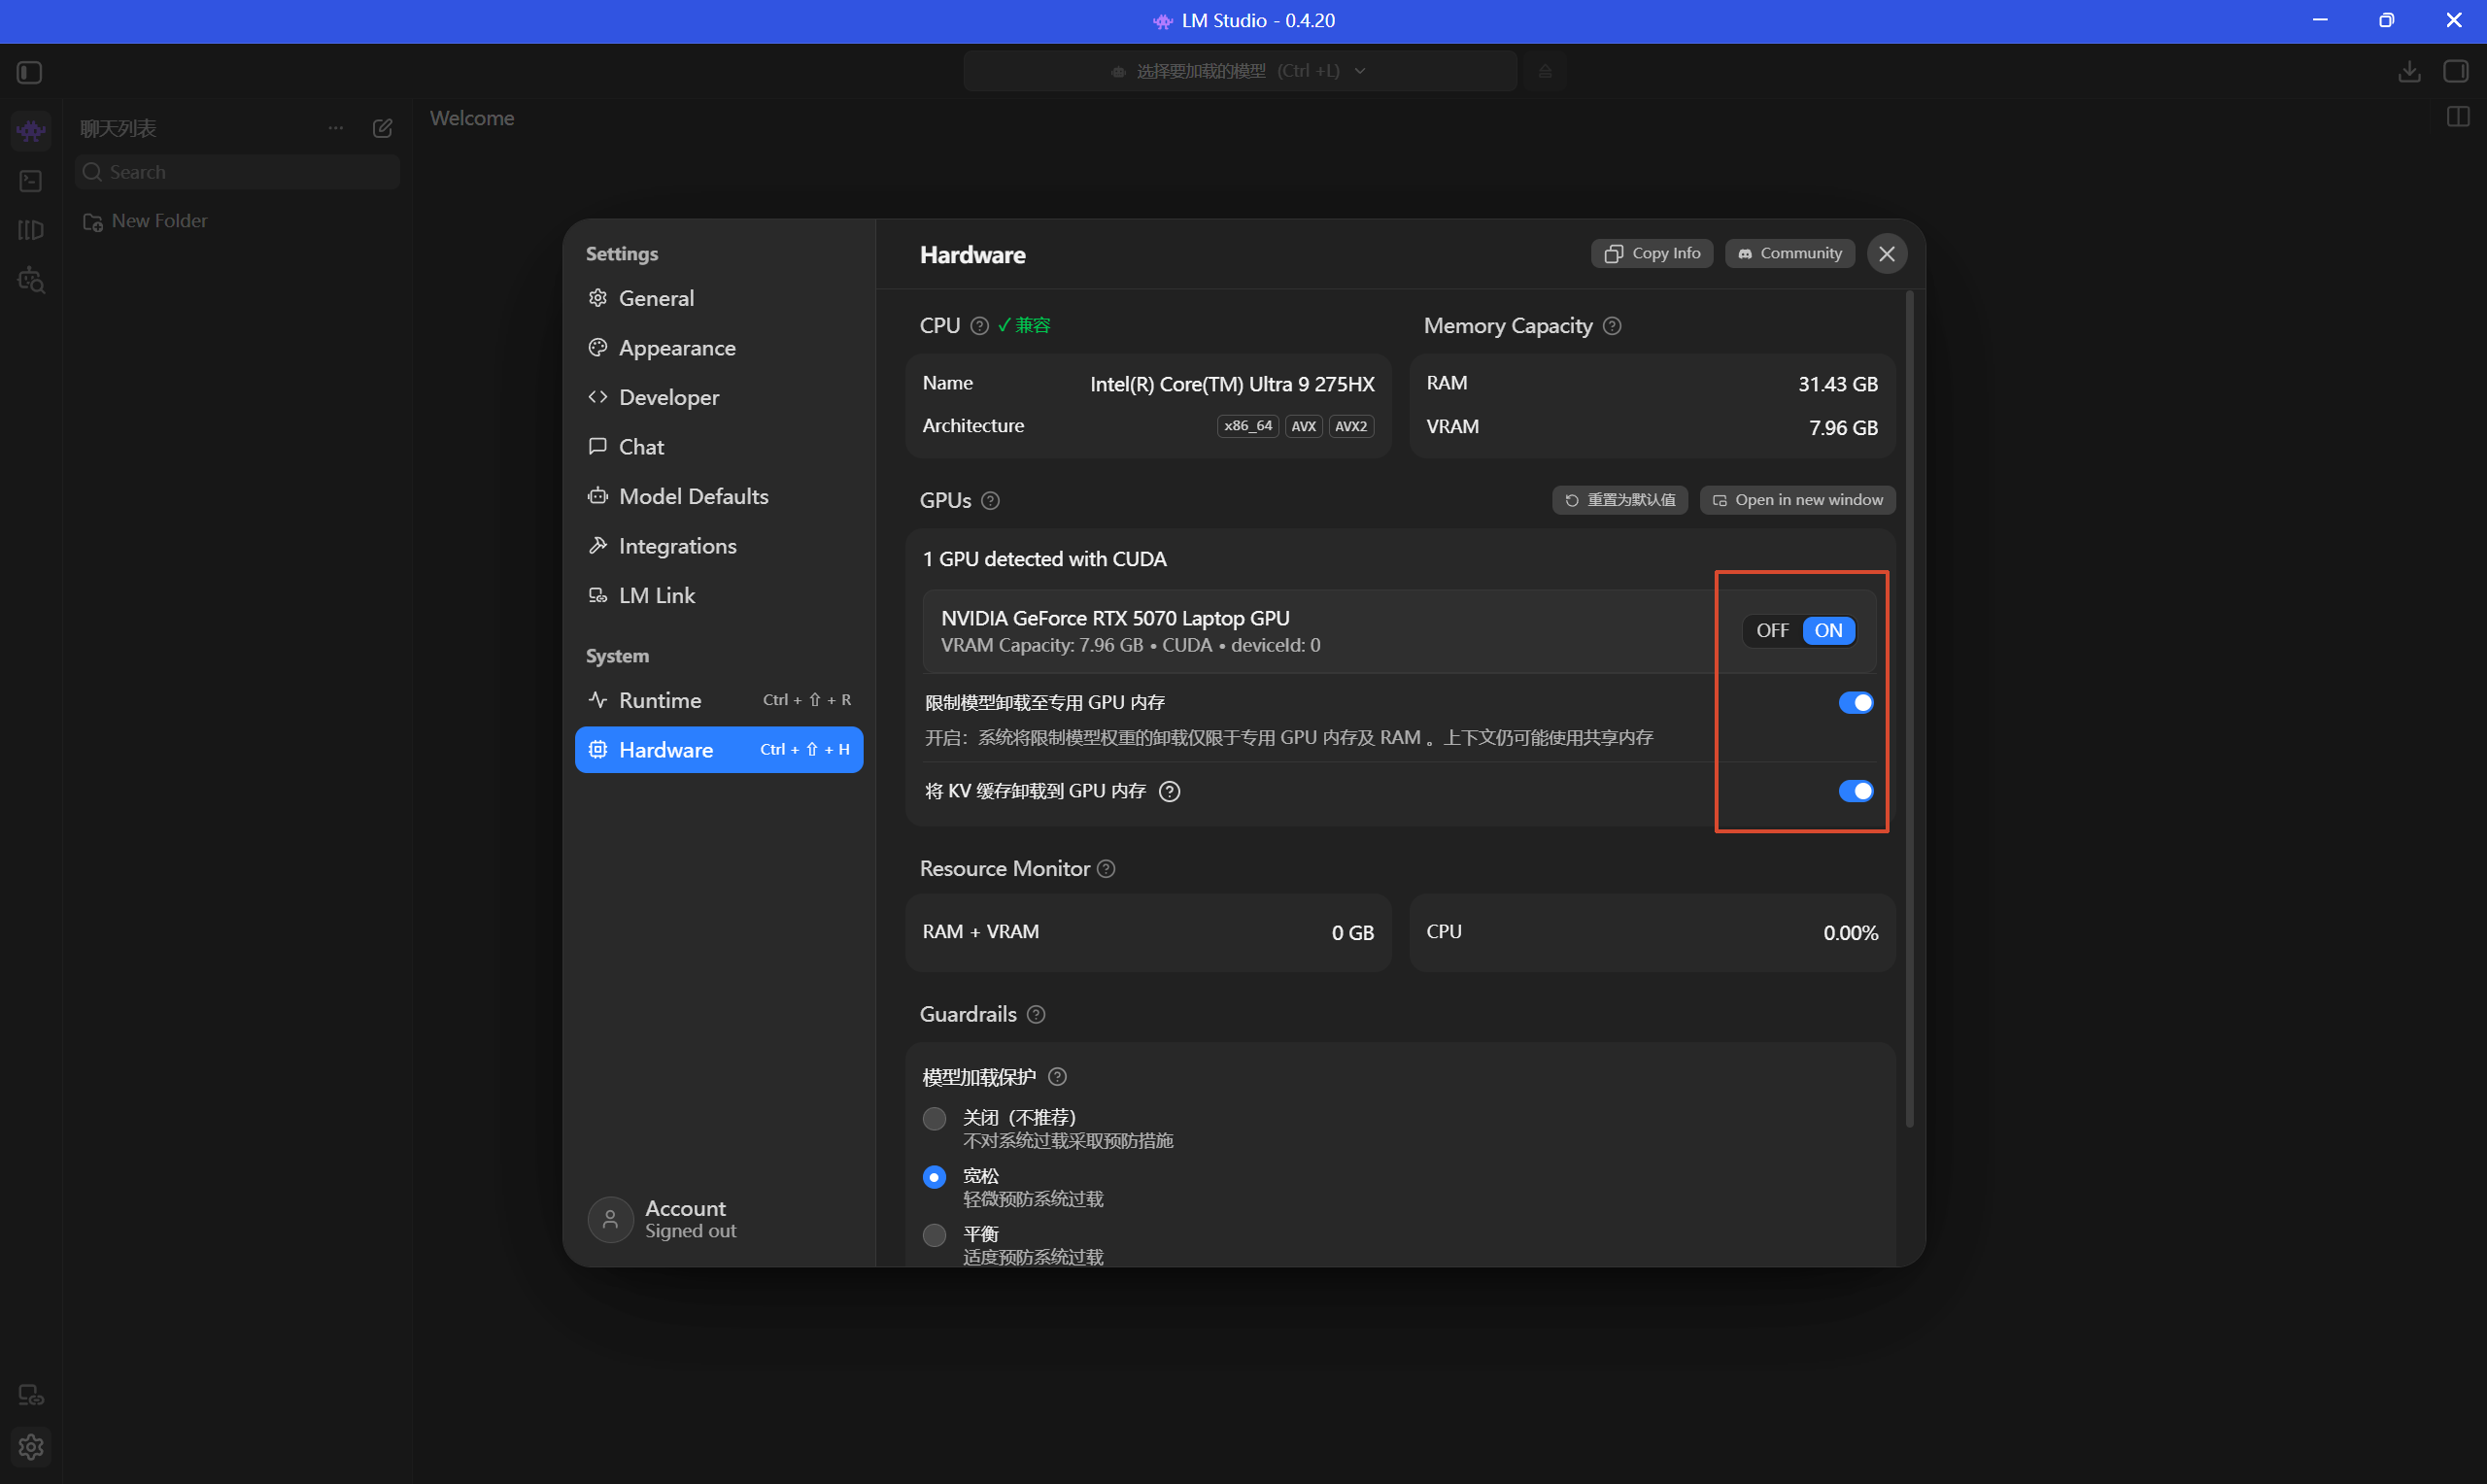Click the help icon beside CPU
The width and height of the screenshot is (2487, 1484).
coord(980,326)
